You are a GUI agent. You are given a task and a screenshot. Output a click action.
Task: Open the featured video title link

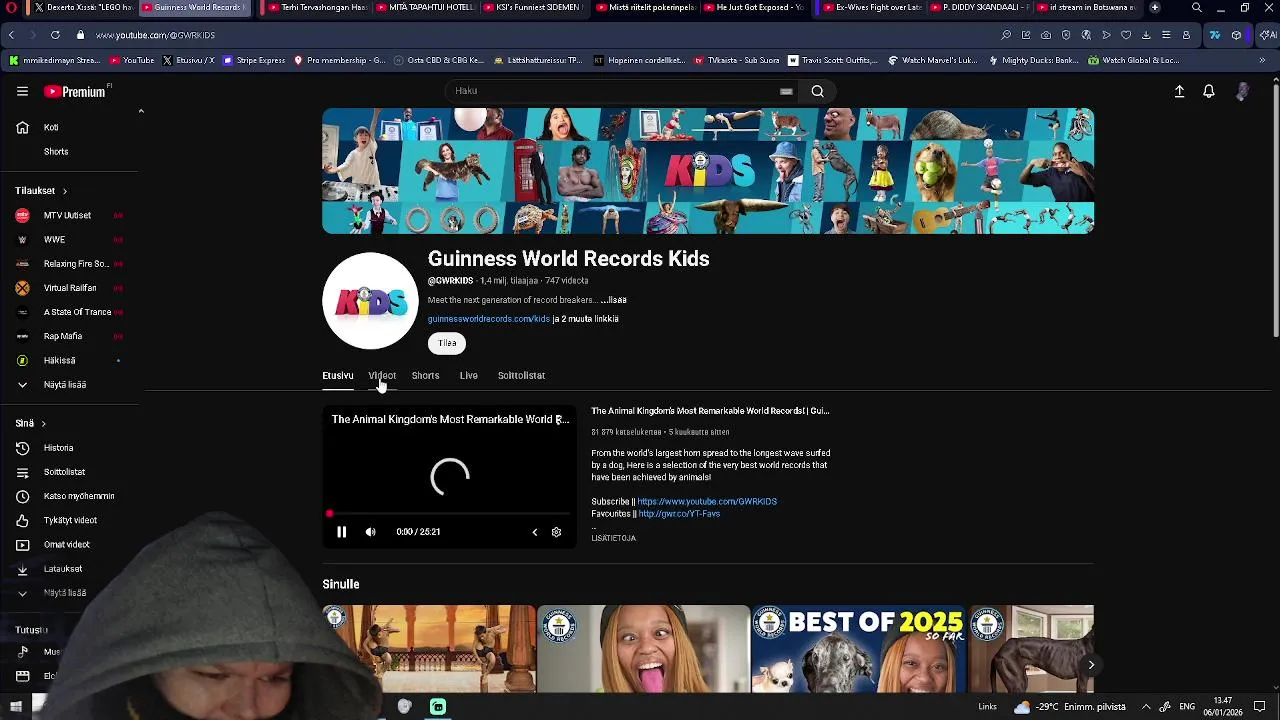click(x=710, y=411)
